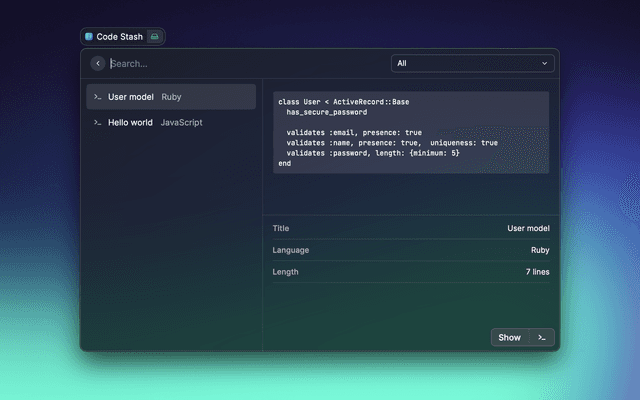Click the terminal icon next to Hello world
The height and width of the screenshot is (400, 640).
coord(97,122)
